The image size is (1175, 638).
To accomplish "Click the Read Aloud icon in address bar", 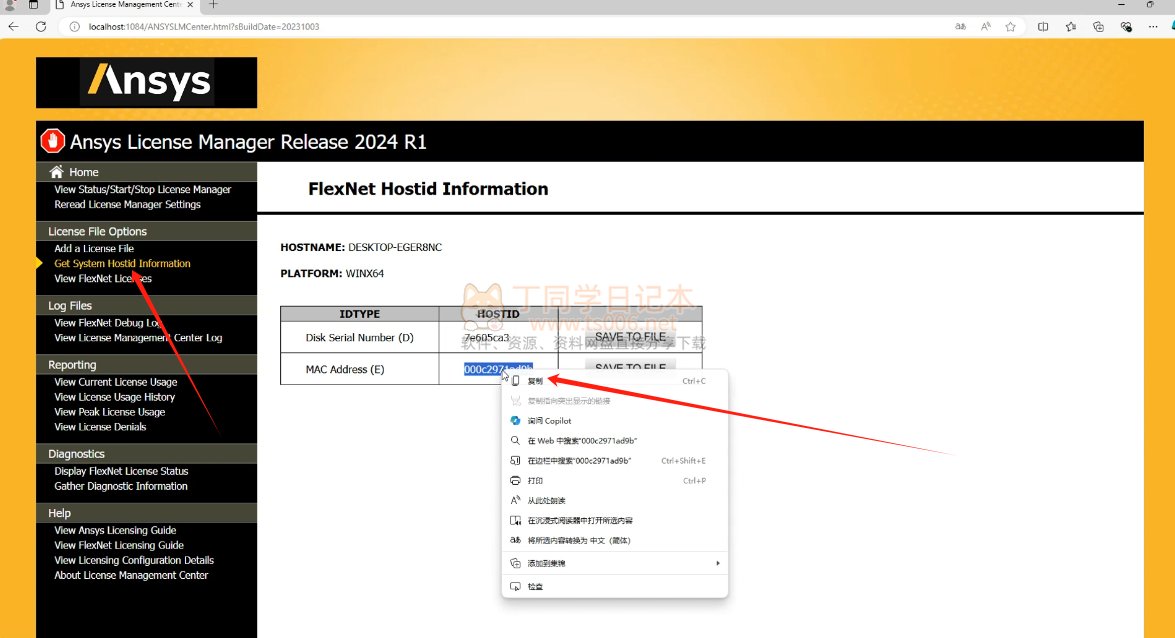I will 986,27.
